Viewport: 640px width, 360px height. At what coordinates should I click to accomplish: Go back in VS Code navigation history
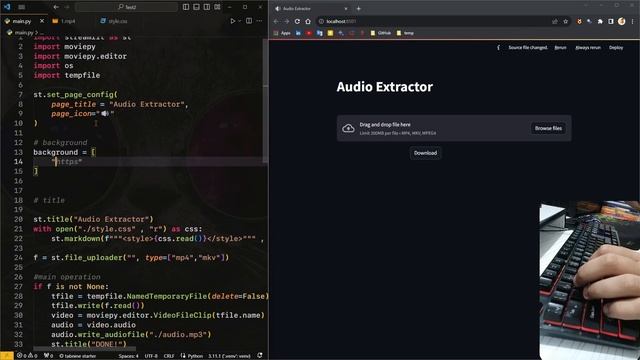click(x=56, y=7)
